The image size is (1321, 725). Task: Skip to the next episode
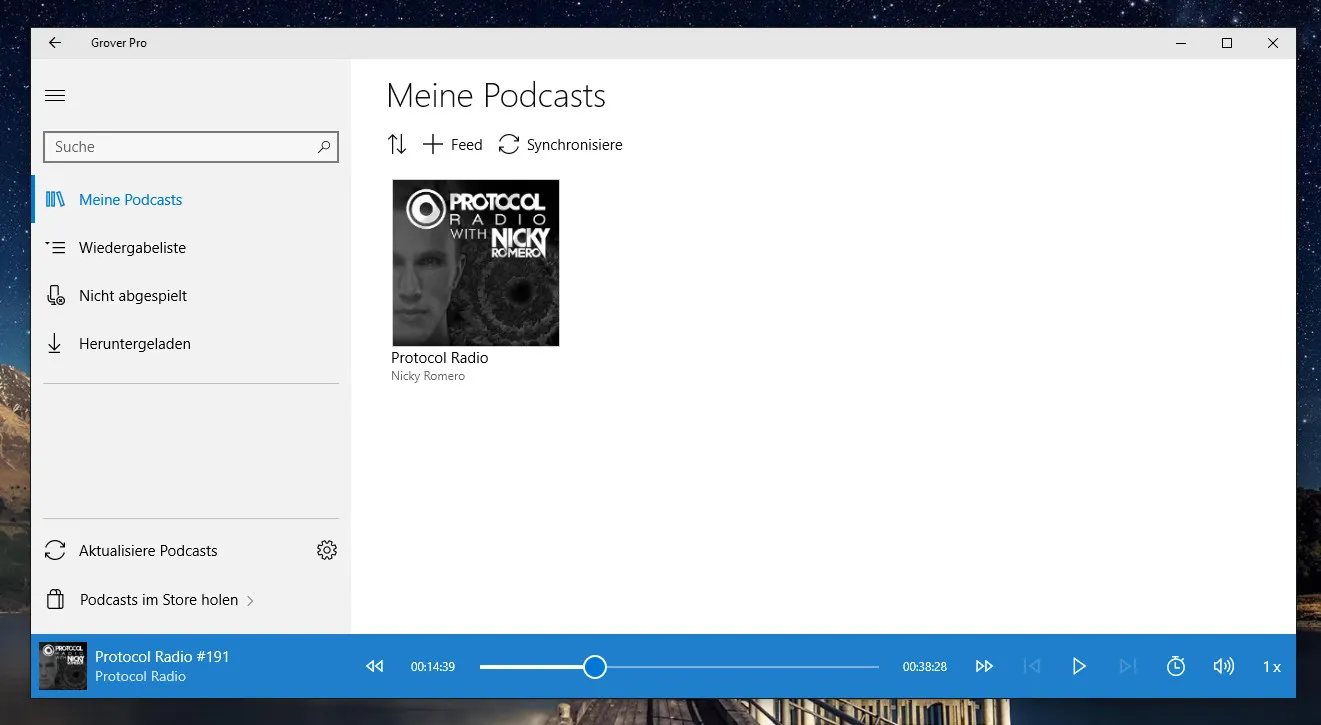coord(1128,666)
